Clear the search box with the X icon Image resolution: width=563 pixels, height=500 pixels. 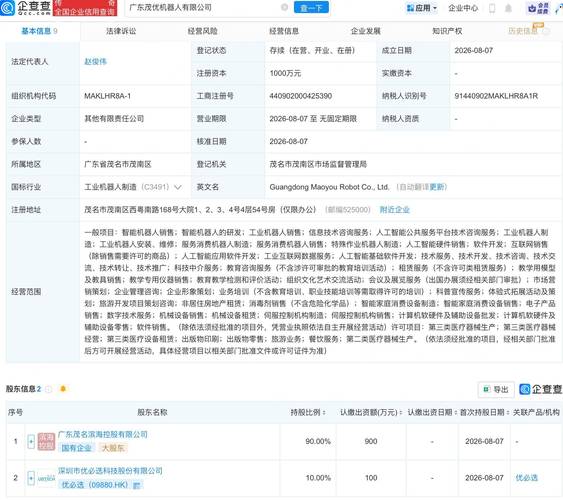284,7
